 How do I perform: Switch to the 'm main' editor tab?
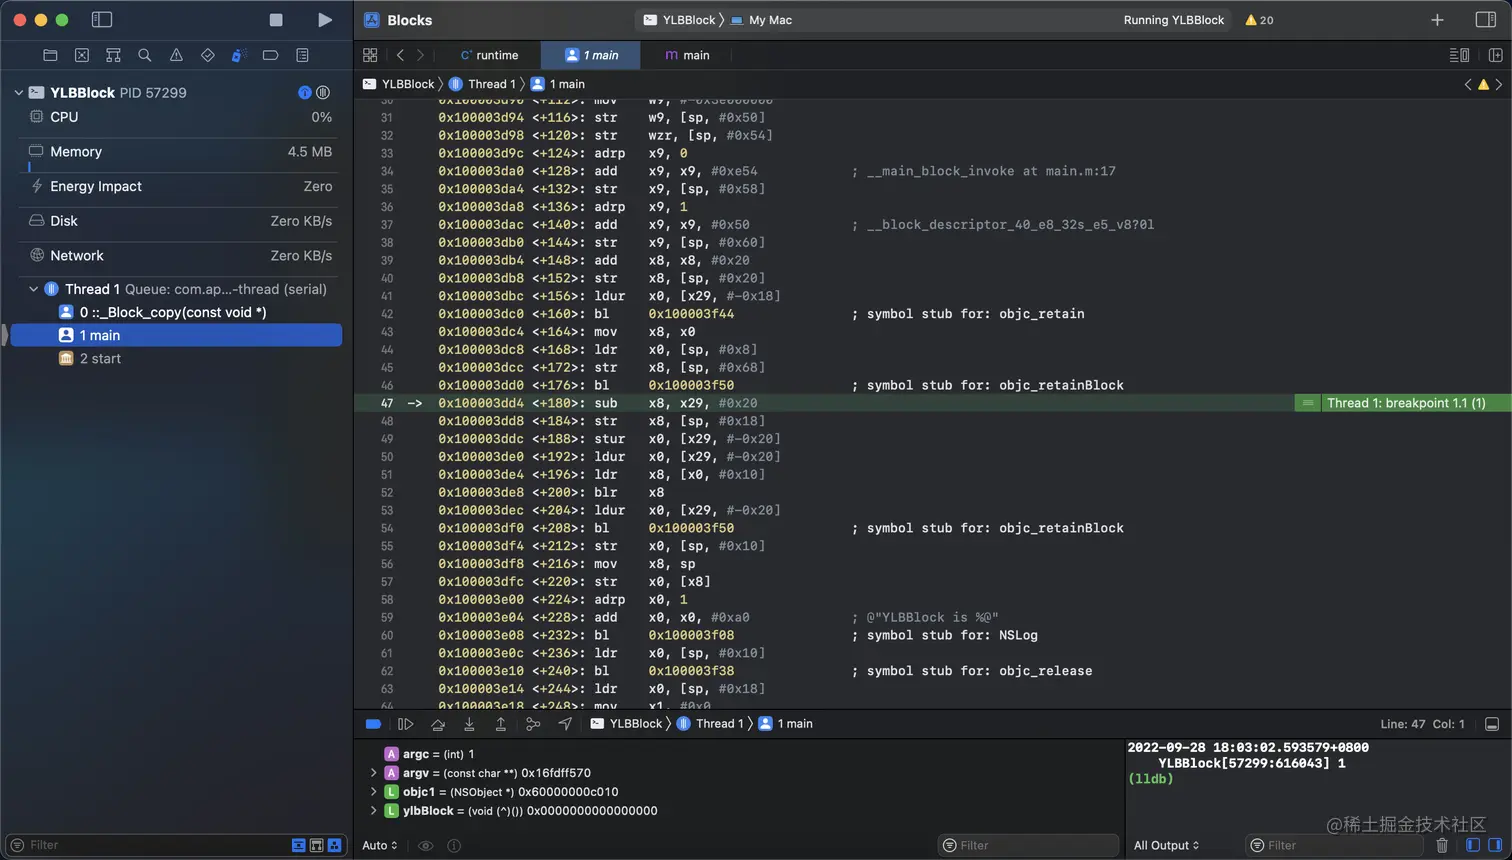pos(688,55)
